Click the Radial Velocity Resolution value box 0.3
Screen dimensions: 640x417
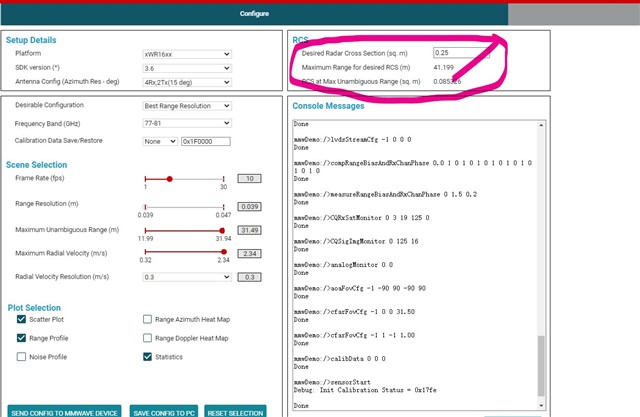(249, 277)
